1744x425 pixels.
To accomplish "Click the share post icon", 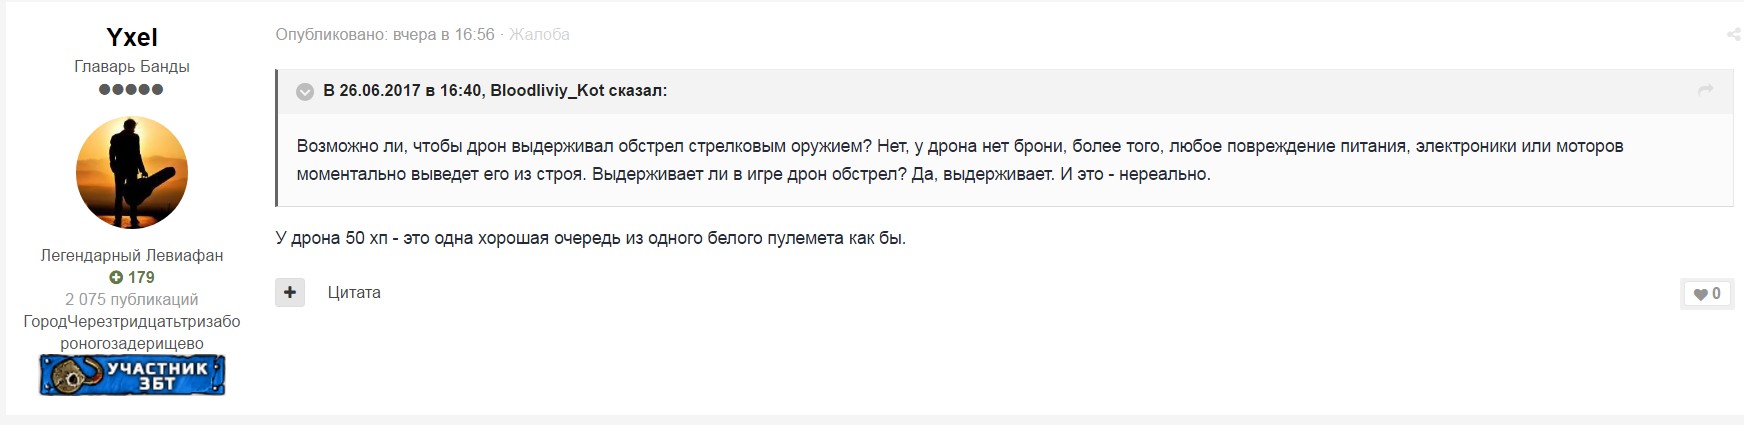I will pos(1733,35).
